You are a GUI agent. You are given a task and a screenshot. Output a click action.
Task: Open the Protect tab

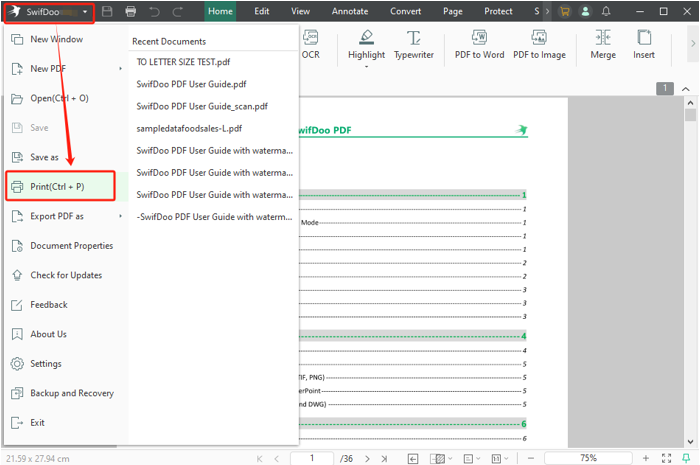498,11
